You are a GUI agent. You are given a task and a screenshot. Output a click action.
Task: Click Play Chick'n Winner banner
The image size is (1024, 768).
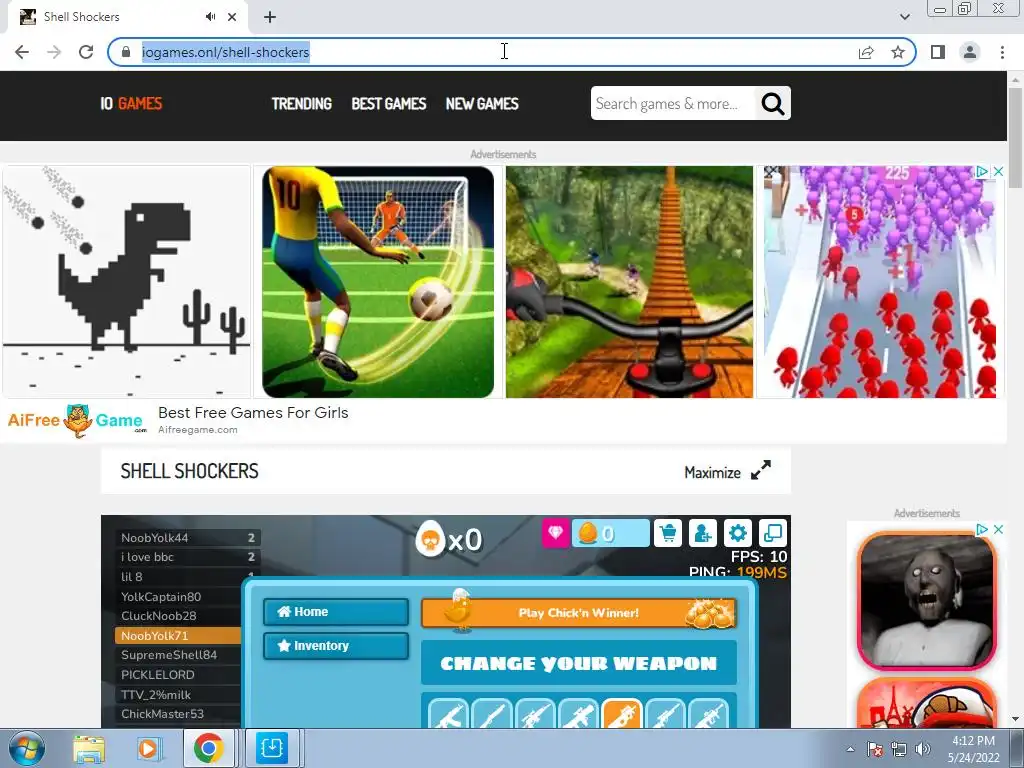(x=579, y=613)
